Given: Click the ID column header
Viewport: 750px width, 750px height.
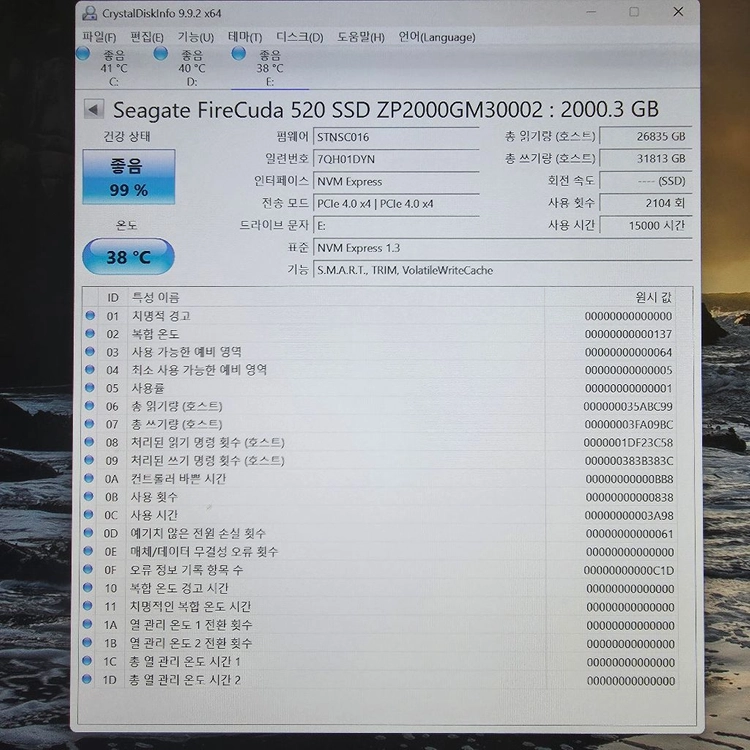Looking at the screenshot, I should [x=113, y=298].
